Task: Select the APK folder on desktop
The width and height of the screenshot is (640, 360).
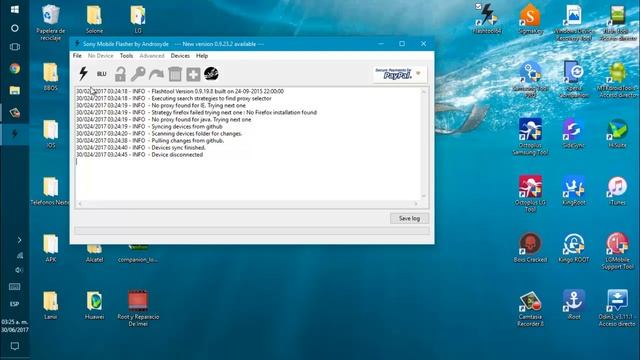Action: [x=51, y=247]
